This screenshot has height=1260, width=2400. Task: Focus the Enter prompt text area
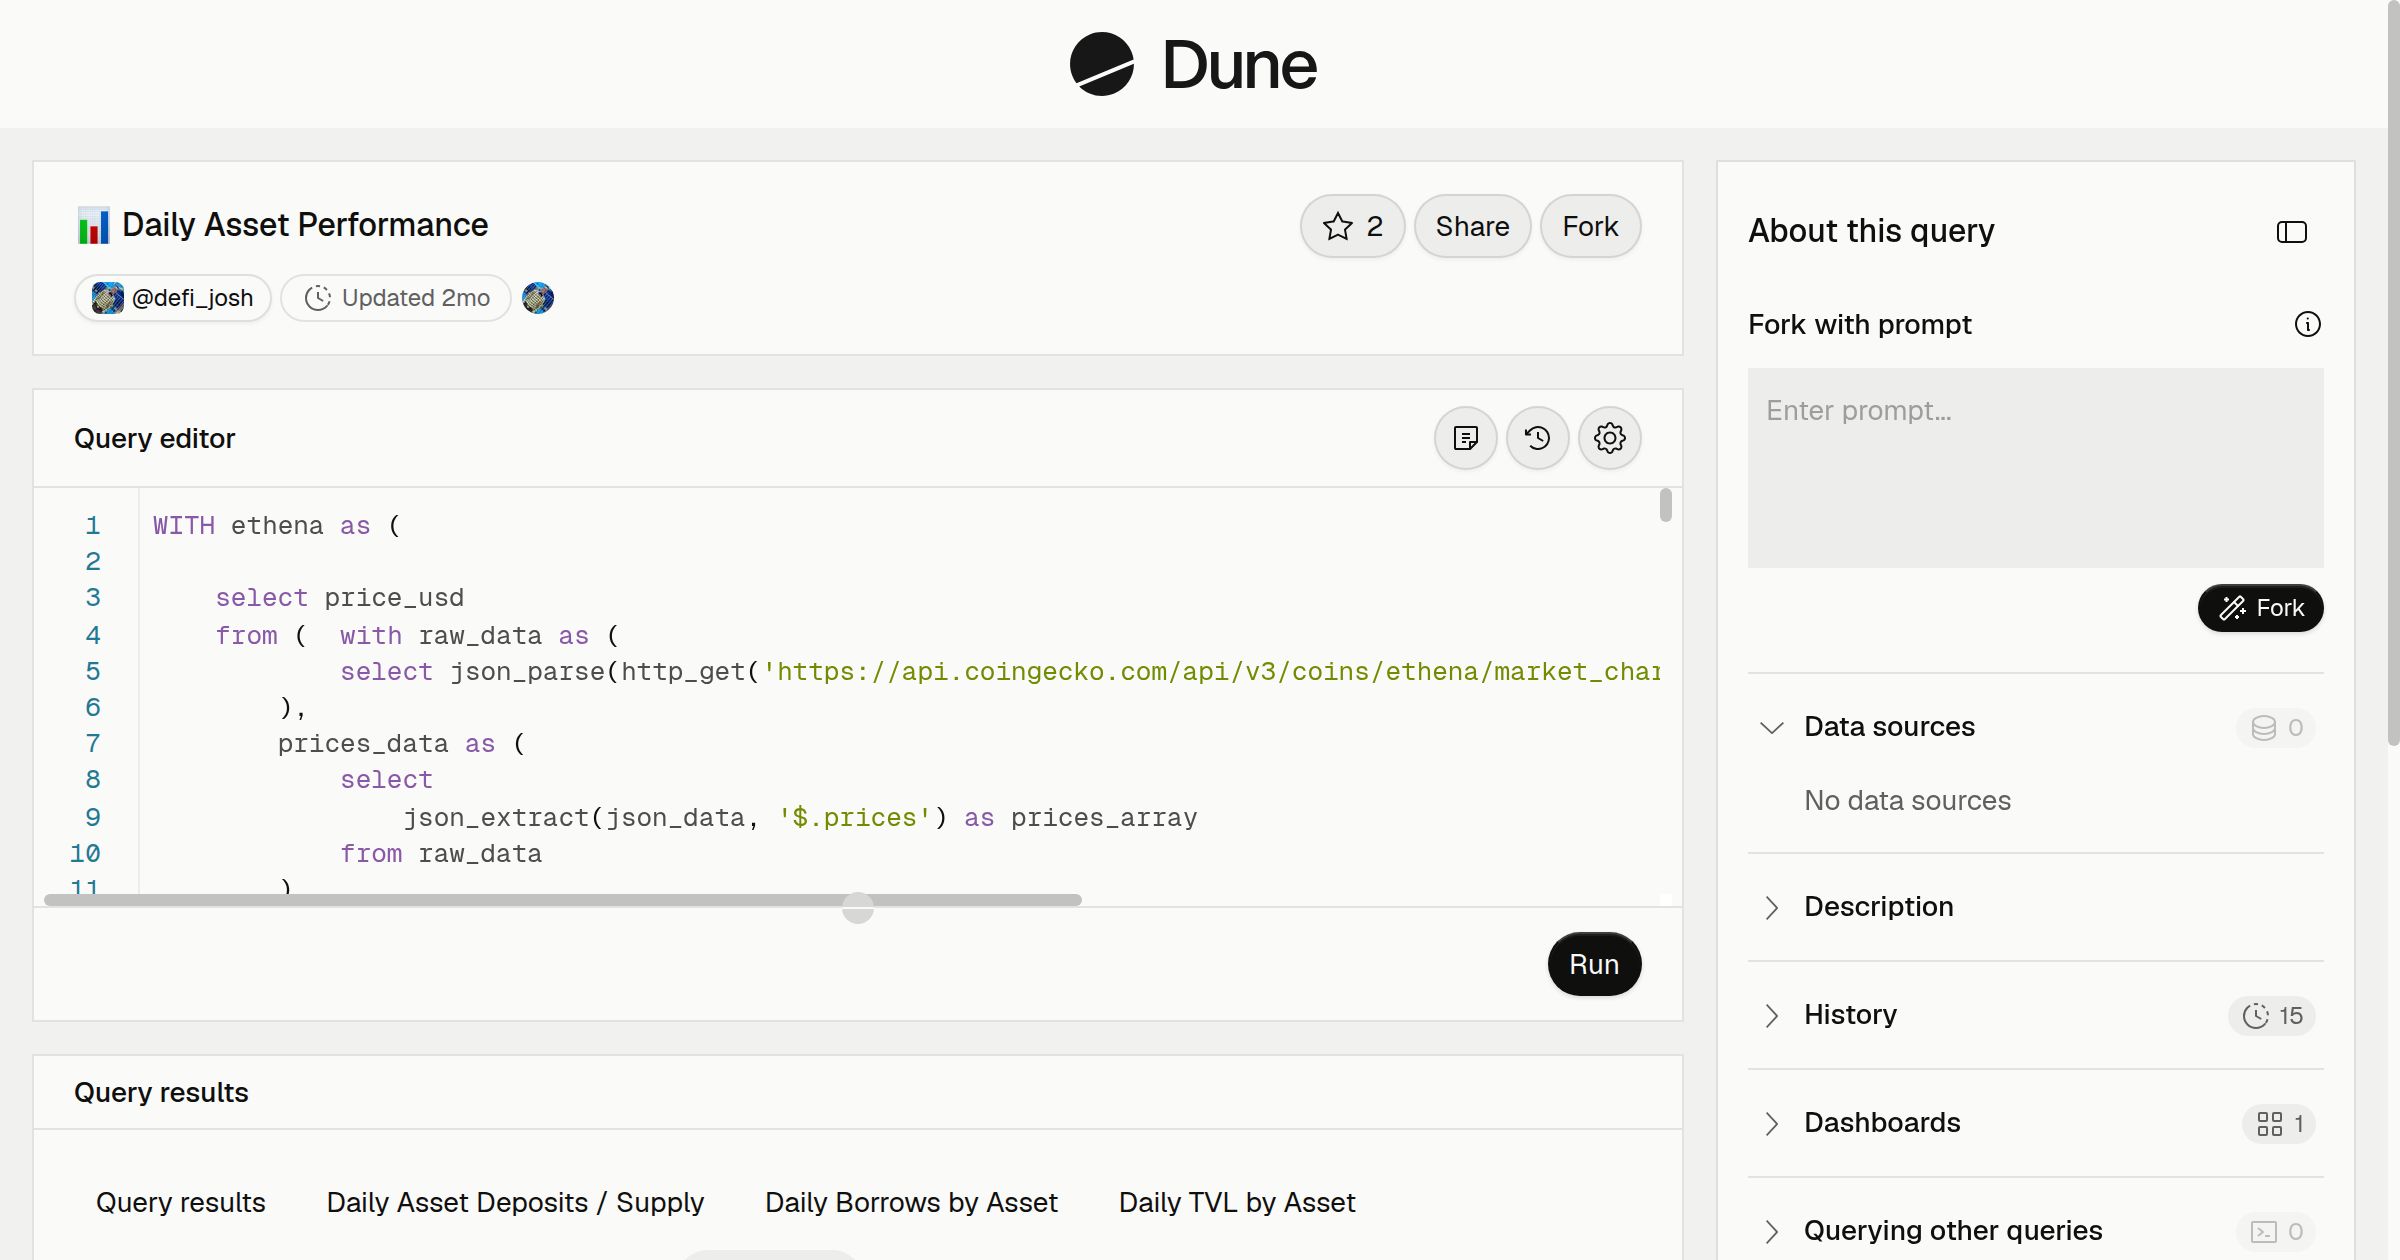click(x=2035, y=468)
